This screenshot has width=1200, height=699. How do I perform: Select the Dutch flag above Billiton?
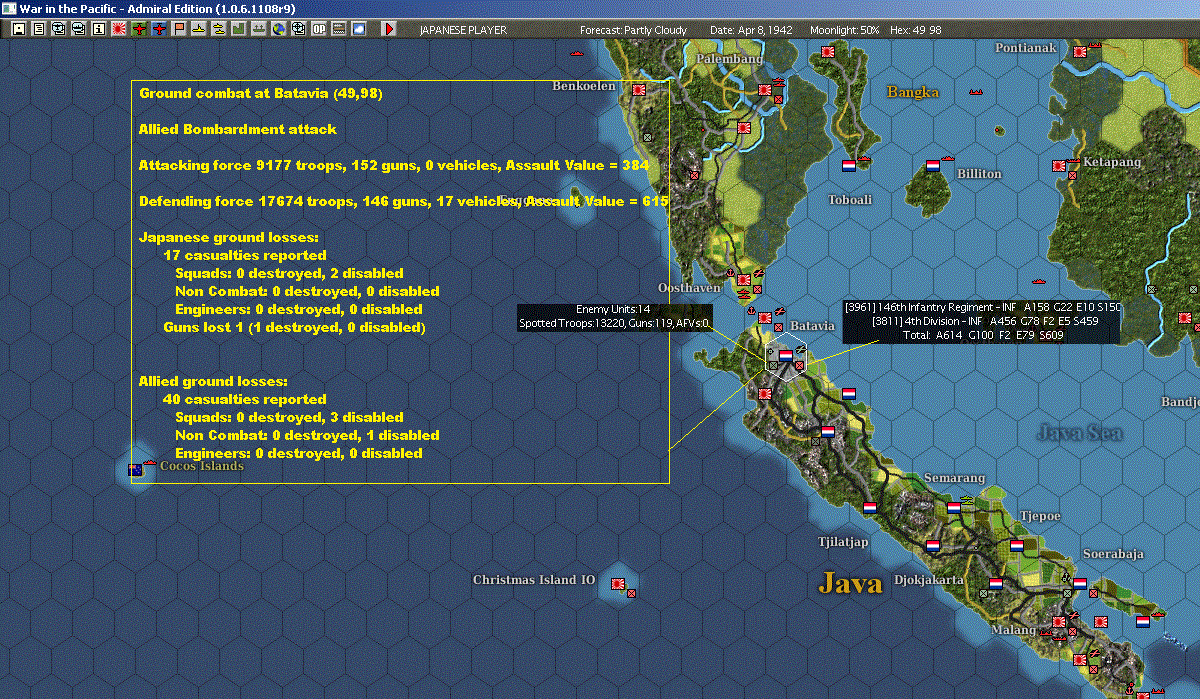933,166
